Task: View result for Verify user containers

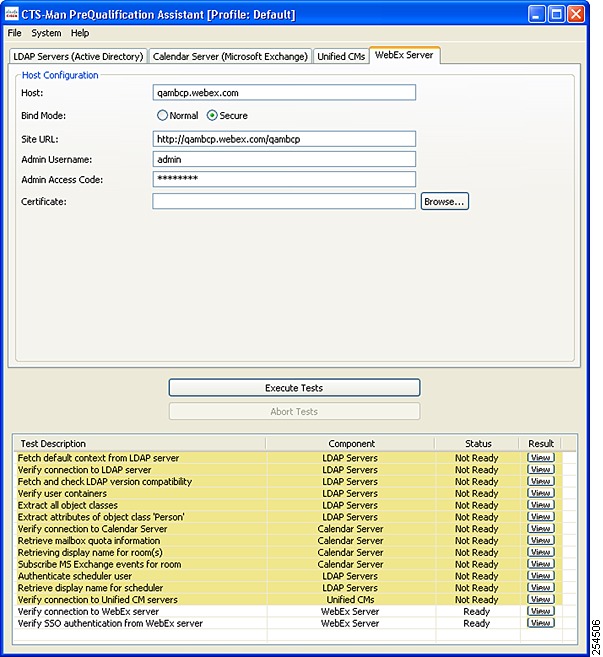Action: (x=541, y=493)
